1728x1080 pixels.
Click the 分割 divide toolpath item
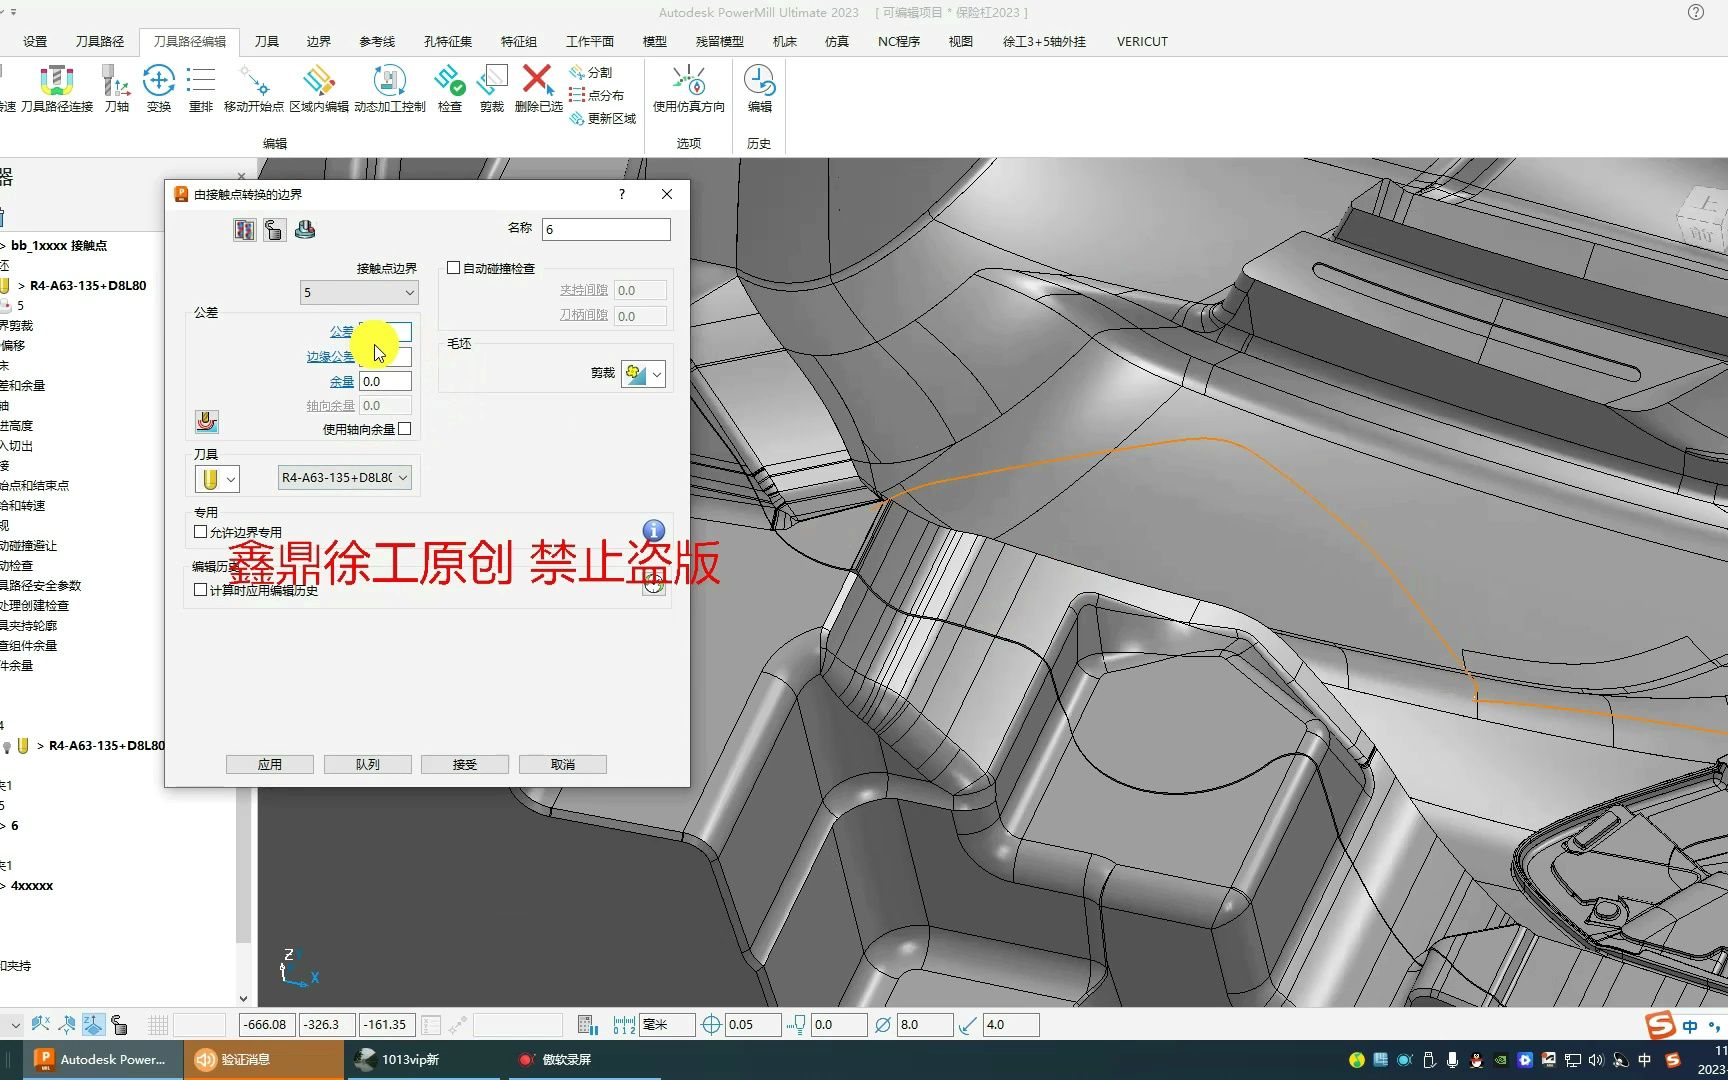coord(590,72)
